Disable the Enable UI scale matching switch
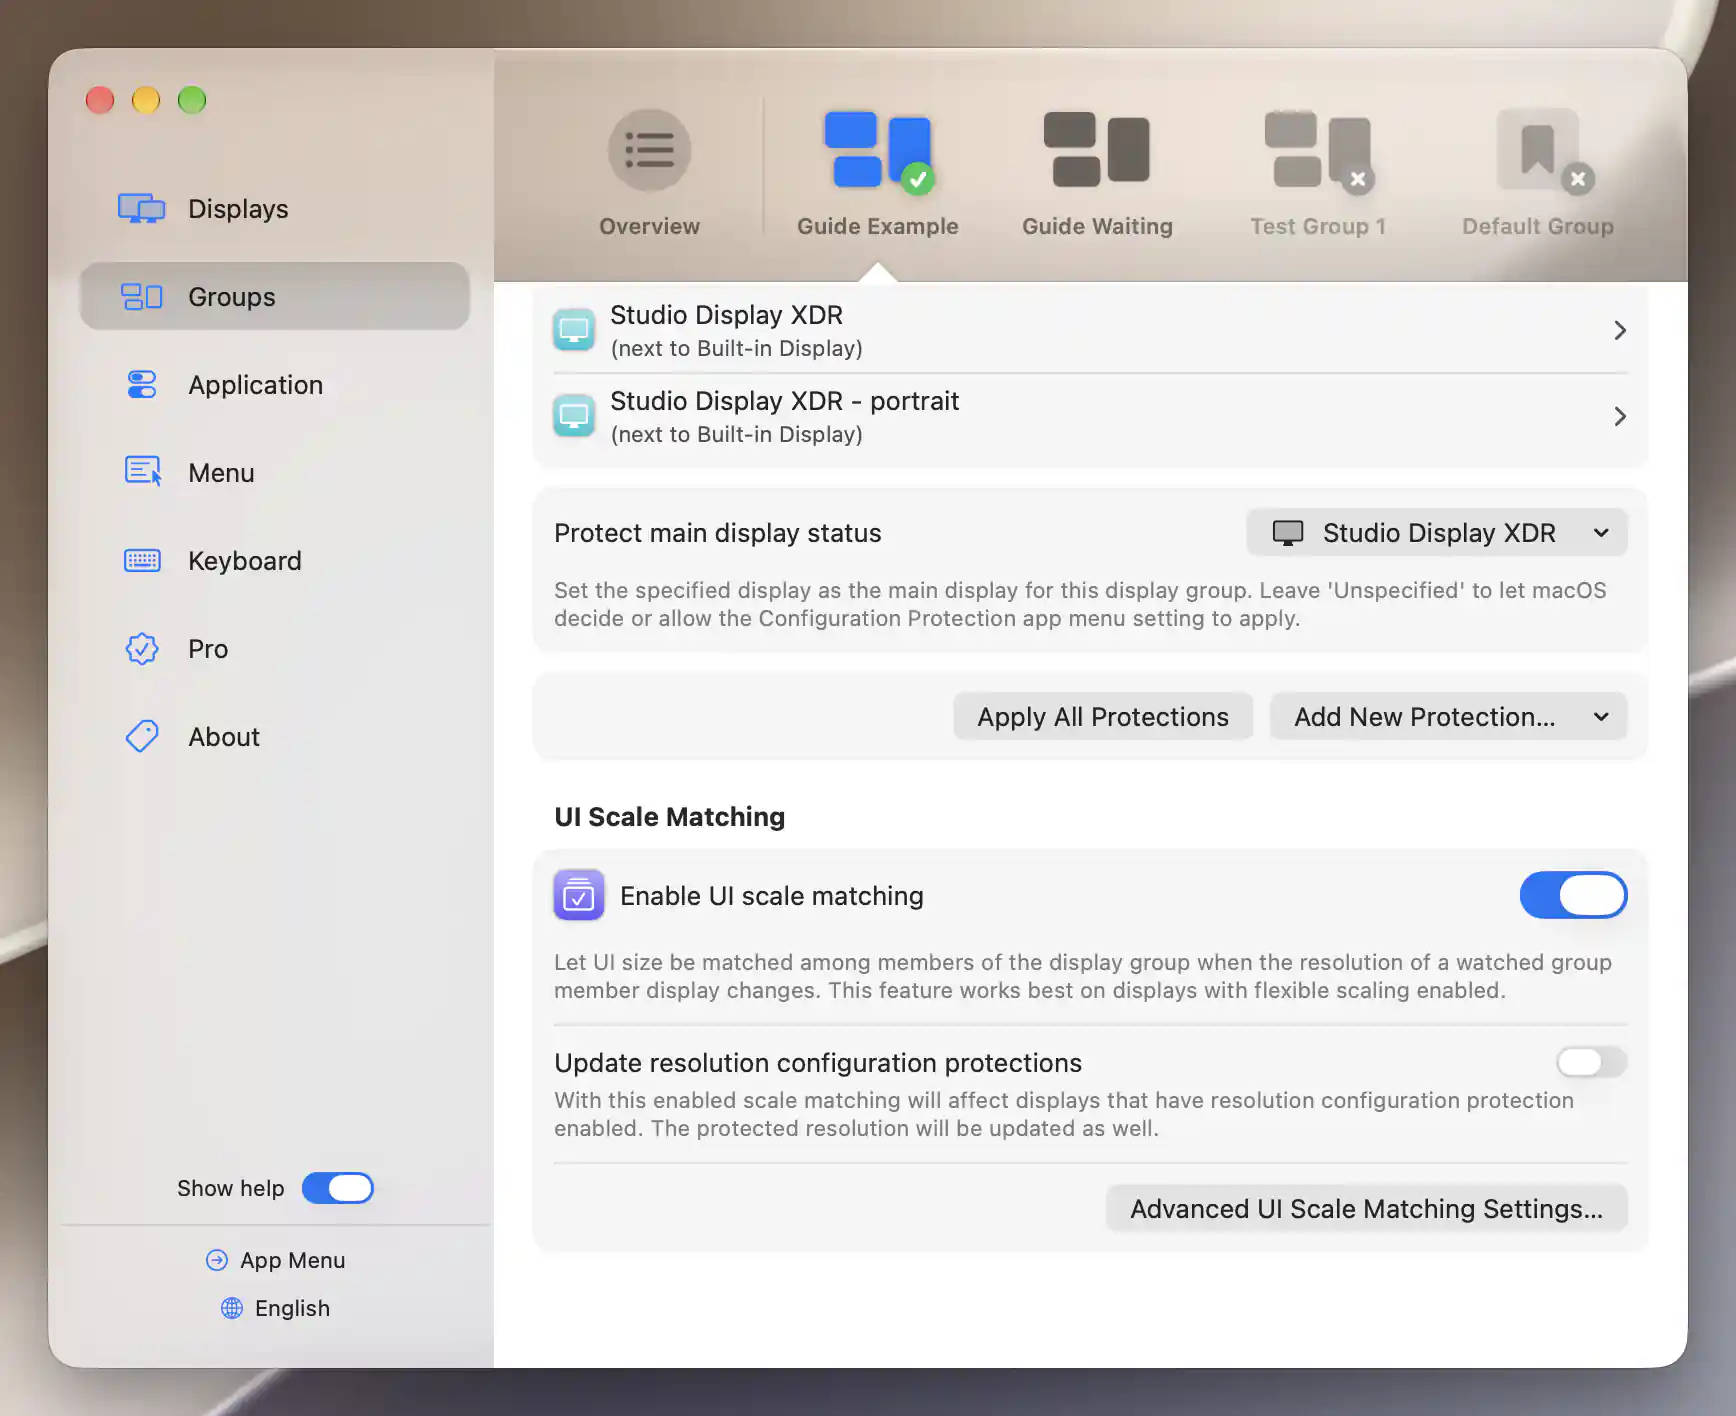 pyautogui.click(x=1573, y=895)
